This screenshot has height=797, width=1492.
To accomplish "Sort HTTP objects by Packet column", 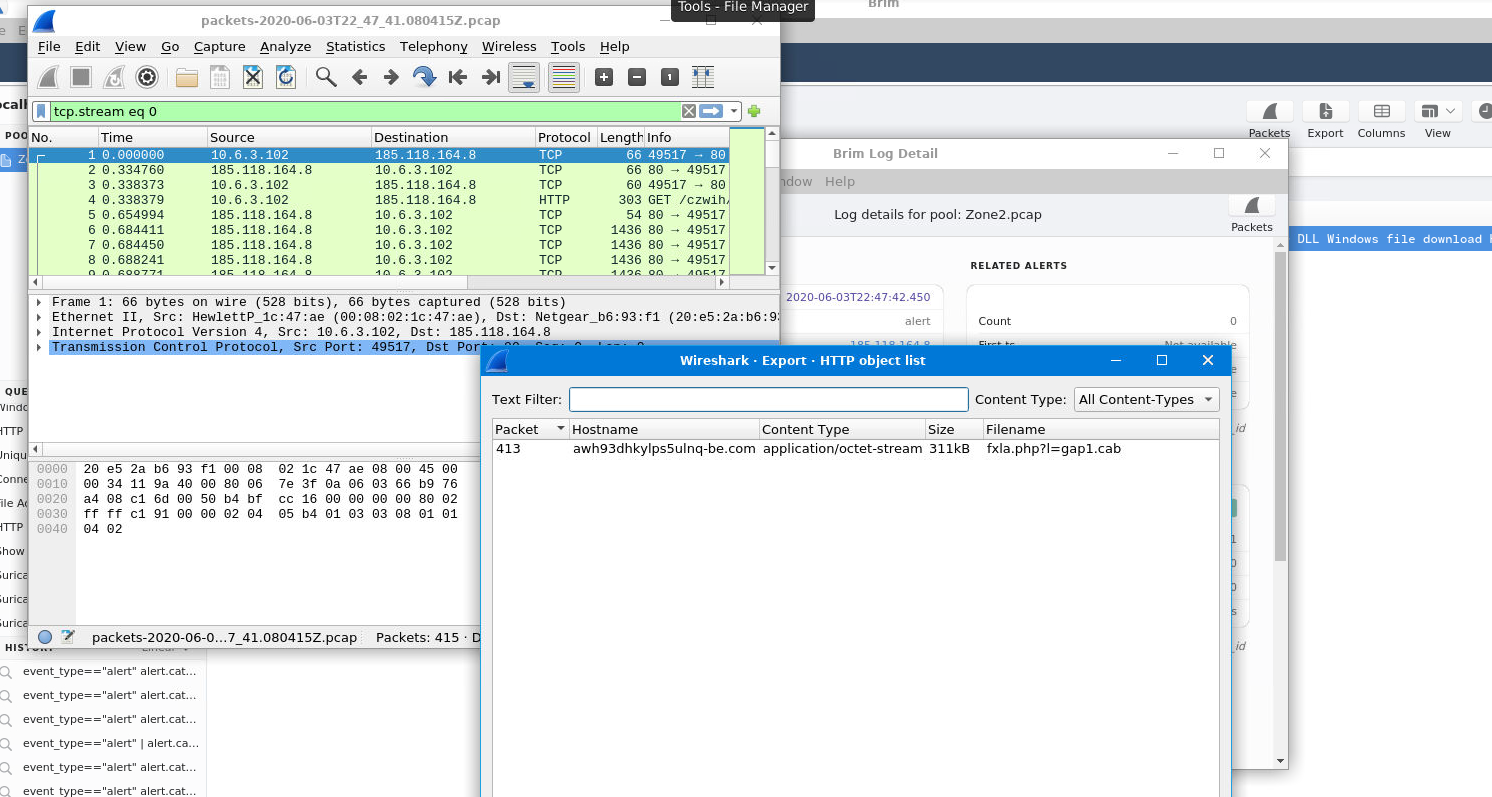I will [531, 429].
